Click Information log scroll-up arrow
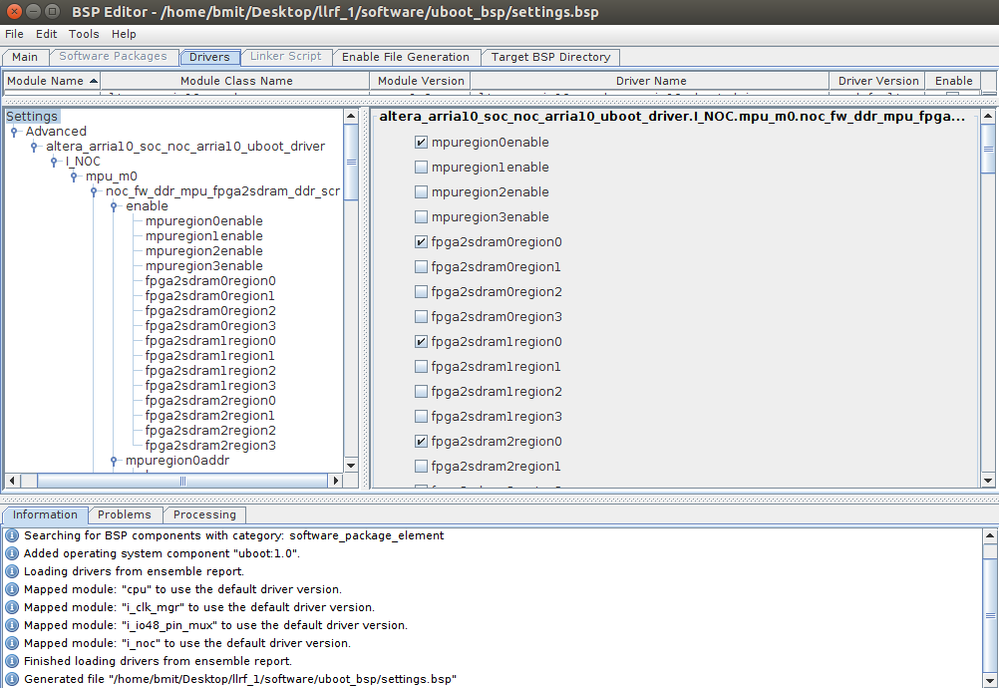The height and width of the screenshot is (688, 999). [990, 536]
